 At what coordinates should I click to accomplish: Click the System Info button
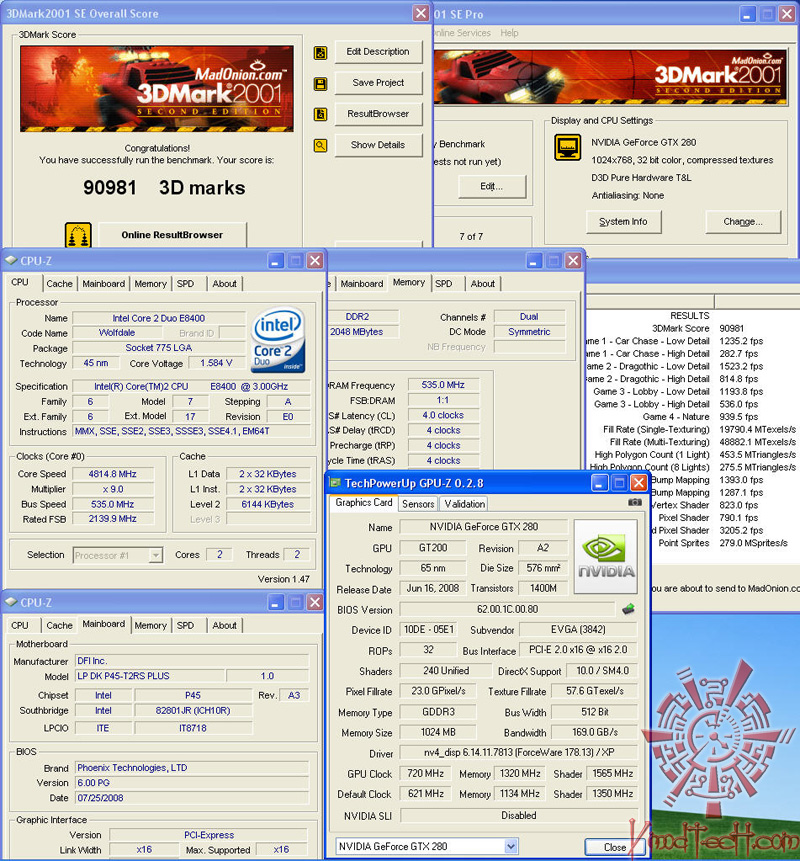(x=623, y=222)
